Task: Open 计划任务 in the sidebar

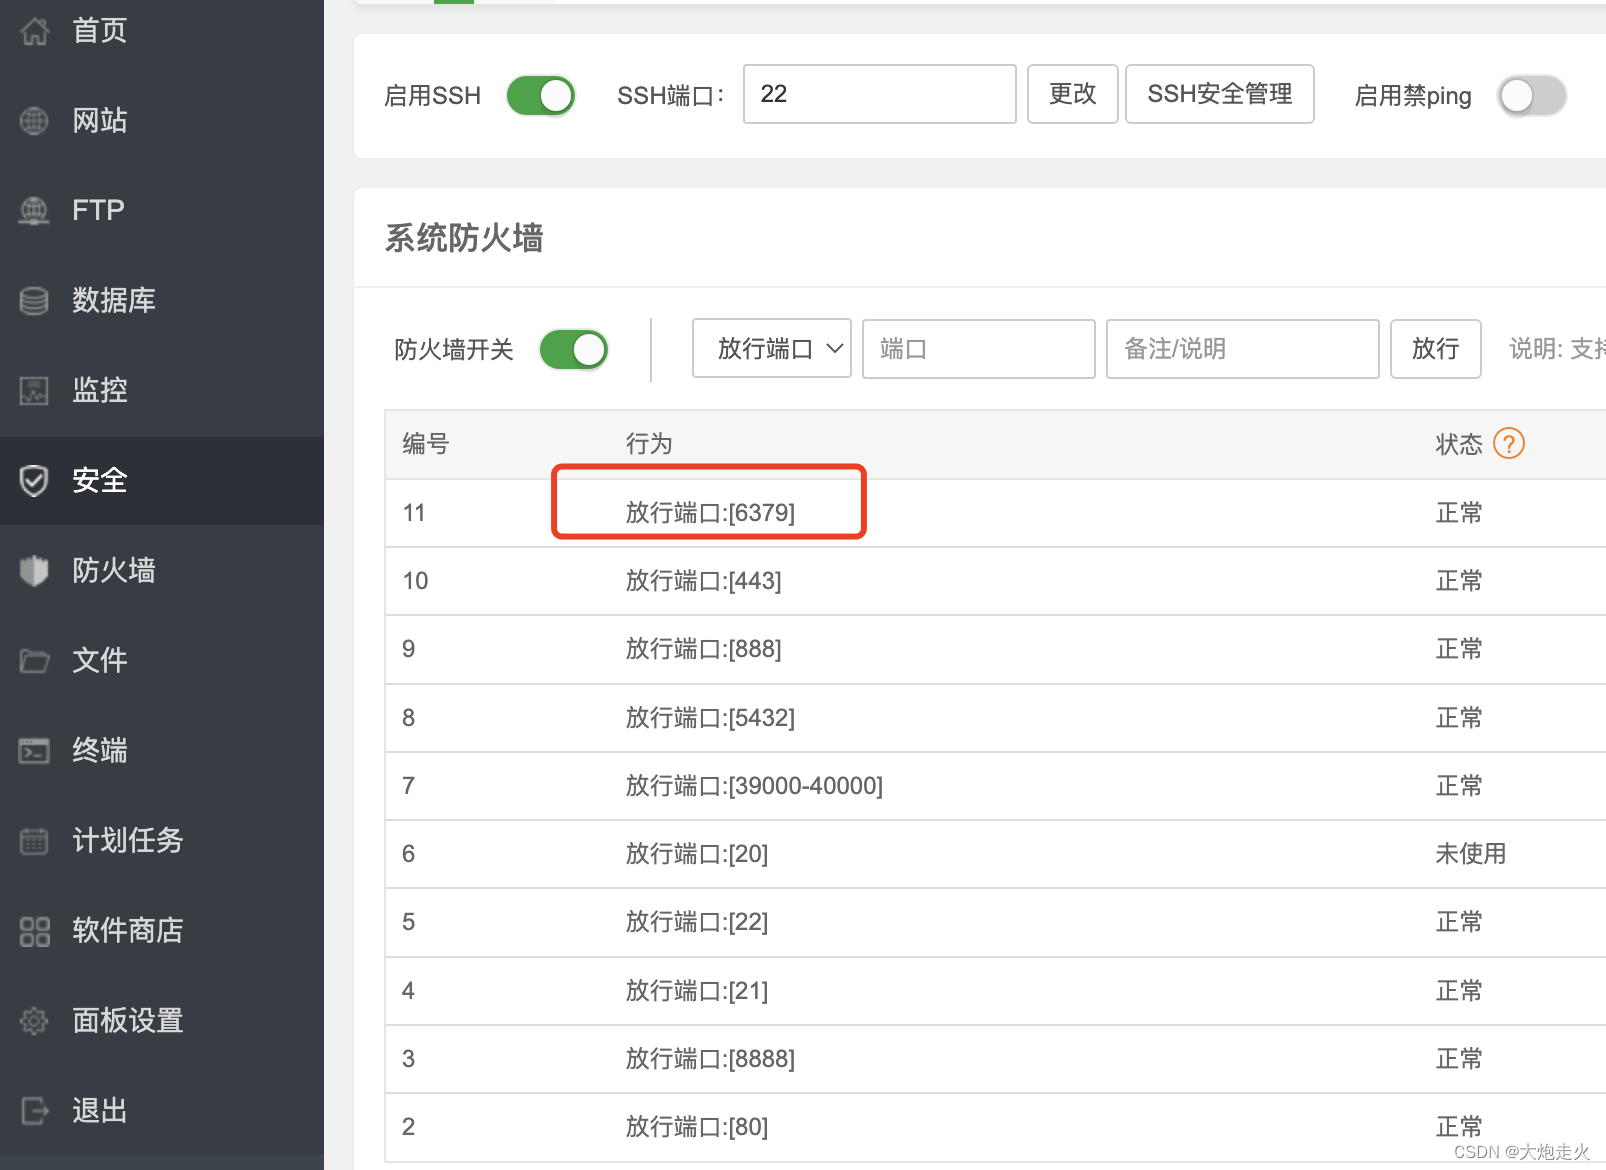Action: click(x=128, y=841)
